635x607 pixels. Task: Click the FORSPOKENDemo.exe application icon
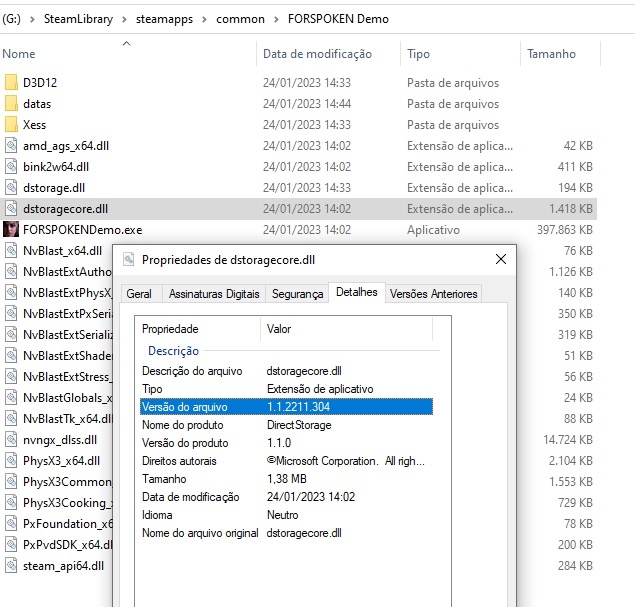tap(11, 230)
